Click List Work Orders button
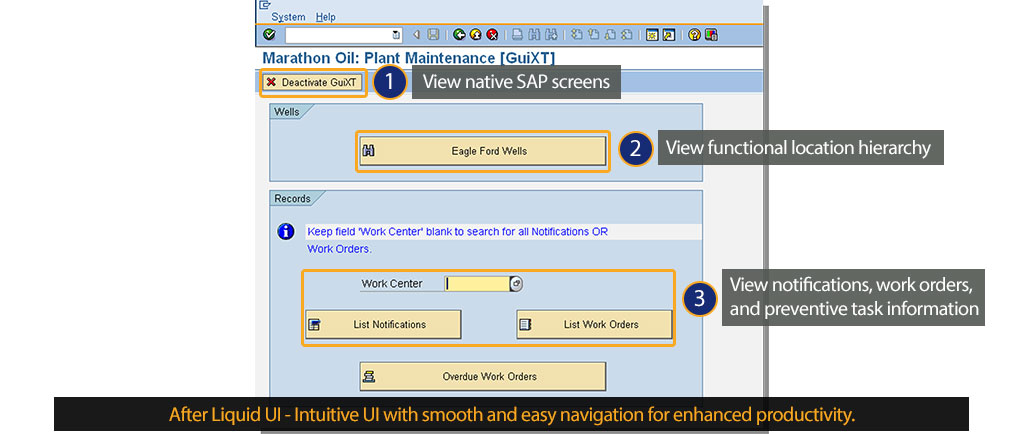Image resolution: width=1024 pixels, height=434 pixels. click(x=594, y=325)
